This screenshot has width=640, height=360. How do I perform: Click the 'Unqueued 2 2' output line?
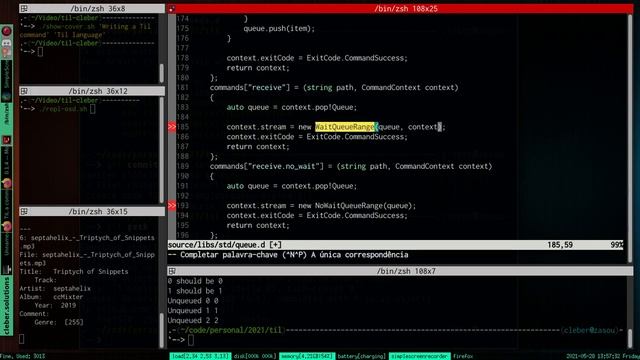click(193, 320)
